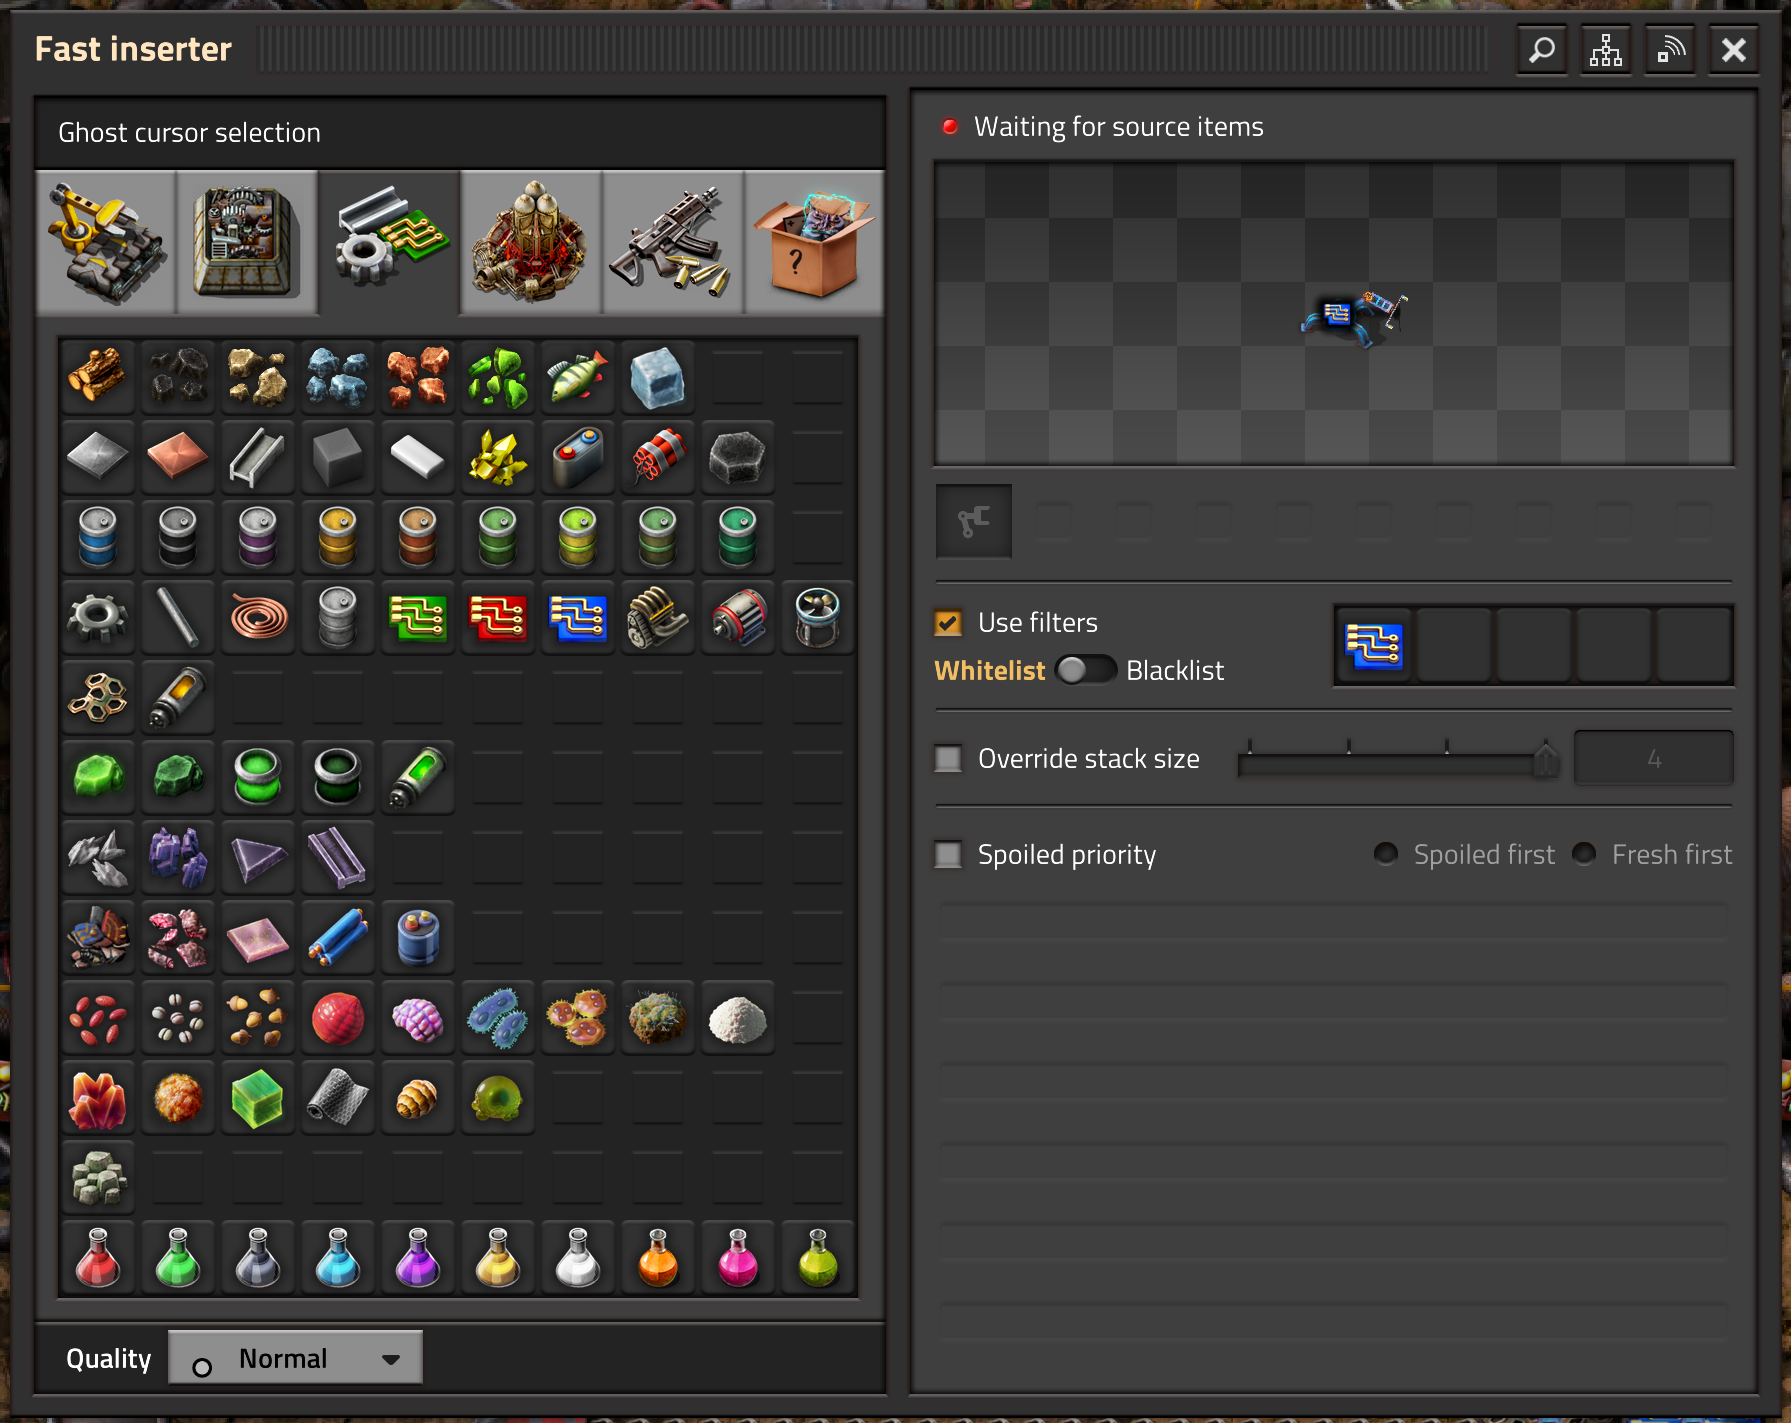Click the stack size value field
The width and height of the screenshot is (1791, 1423).
(x=1654, y=759)
